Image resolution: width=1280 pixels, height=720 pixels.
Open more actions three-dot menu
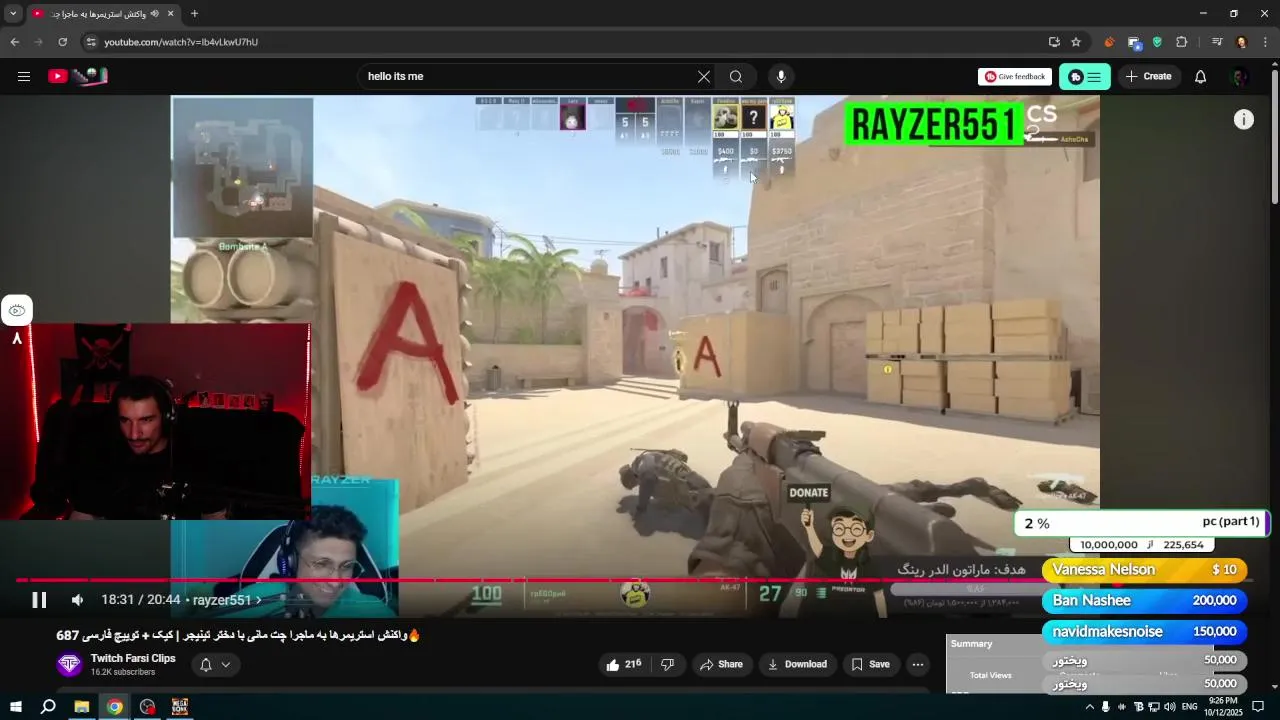coord(918,664)
